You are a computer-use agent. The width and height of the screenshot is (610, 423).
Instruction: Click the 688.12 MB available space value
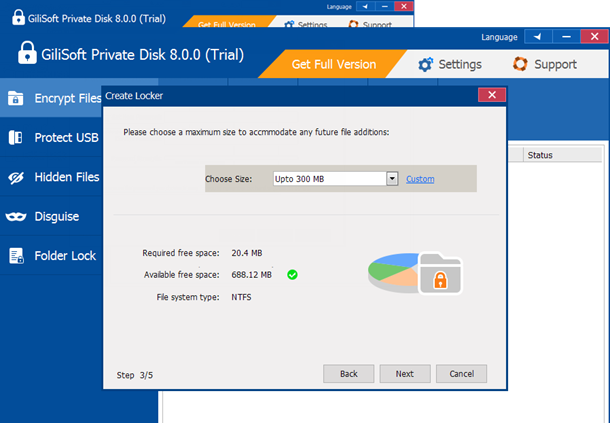(251, 275)
